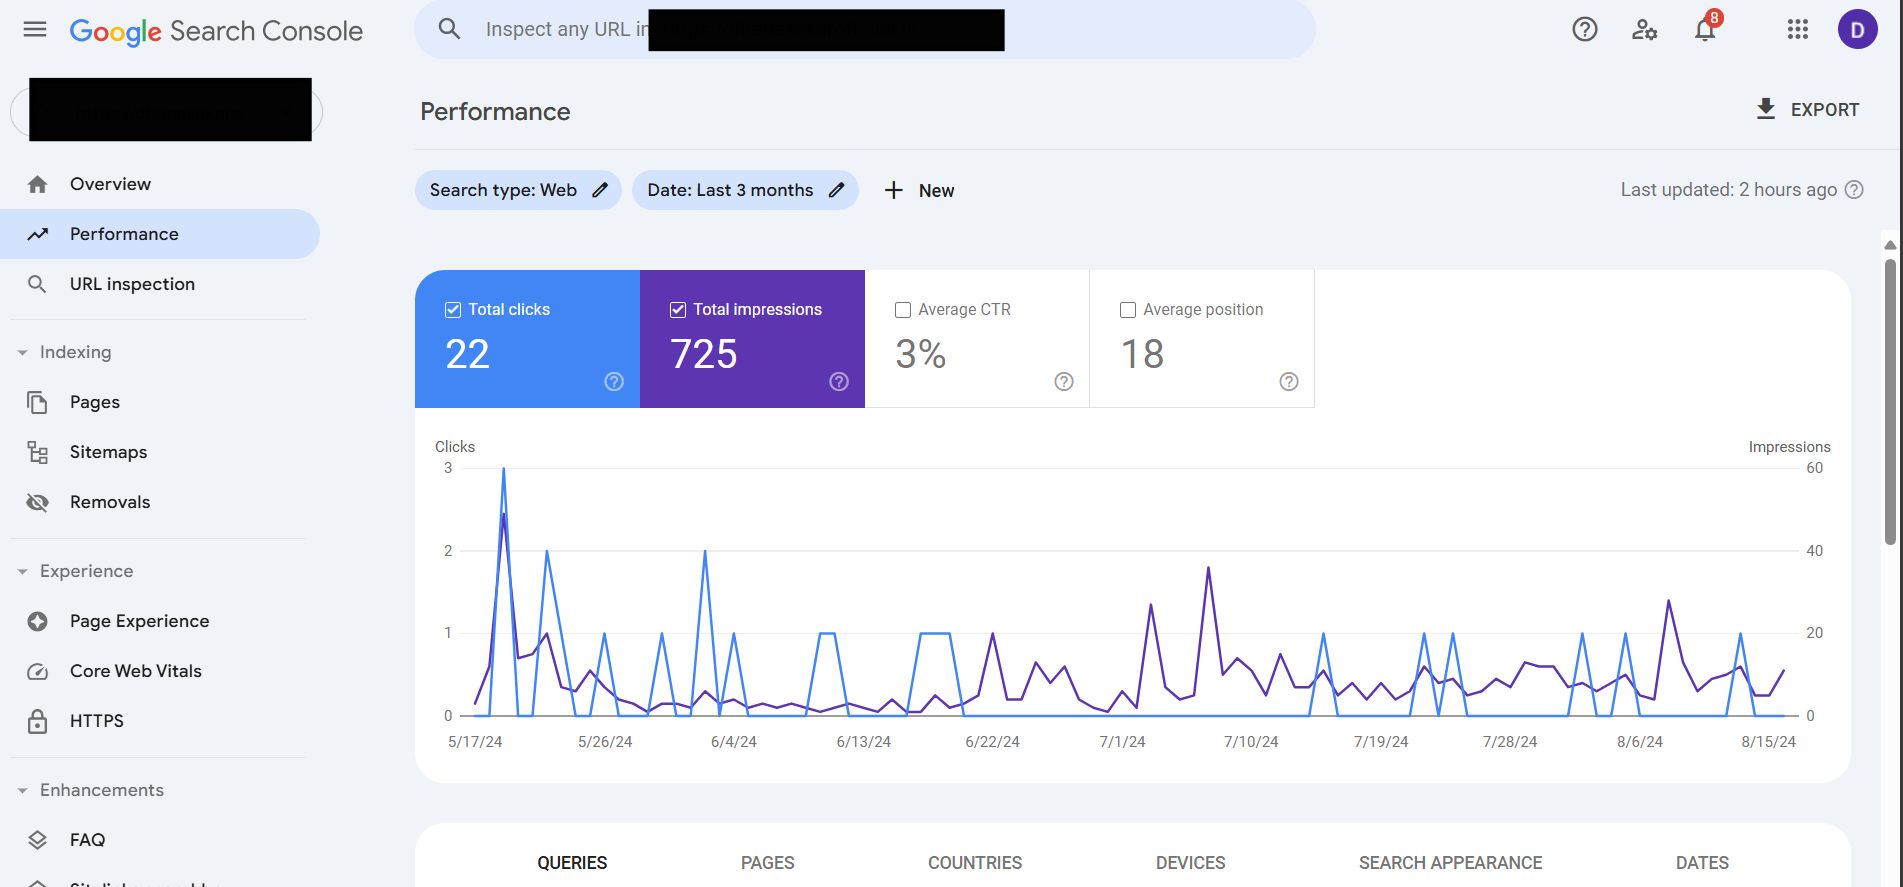Open Page Experience report
This screenshot has height=887, width=1903.
(x=160, y=621)
